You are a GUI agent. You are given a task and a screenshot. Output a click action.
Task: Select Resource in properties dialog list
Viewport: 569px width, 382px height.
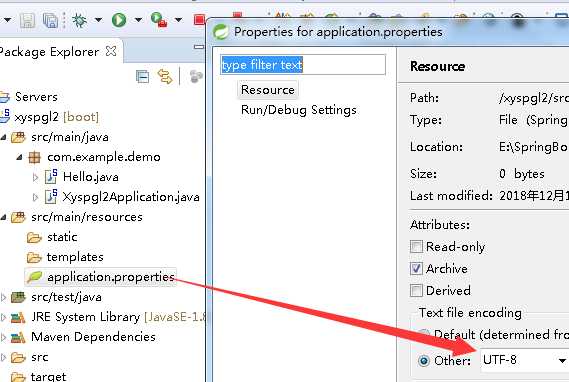click(x=268, y=90)
